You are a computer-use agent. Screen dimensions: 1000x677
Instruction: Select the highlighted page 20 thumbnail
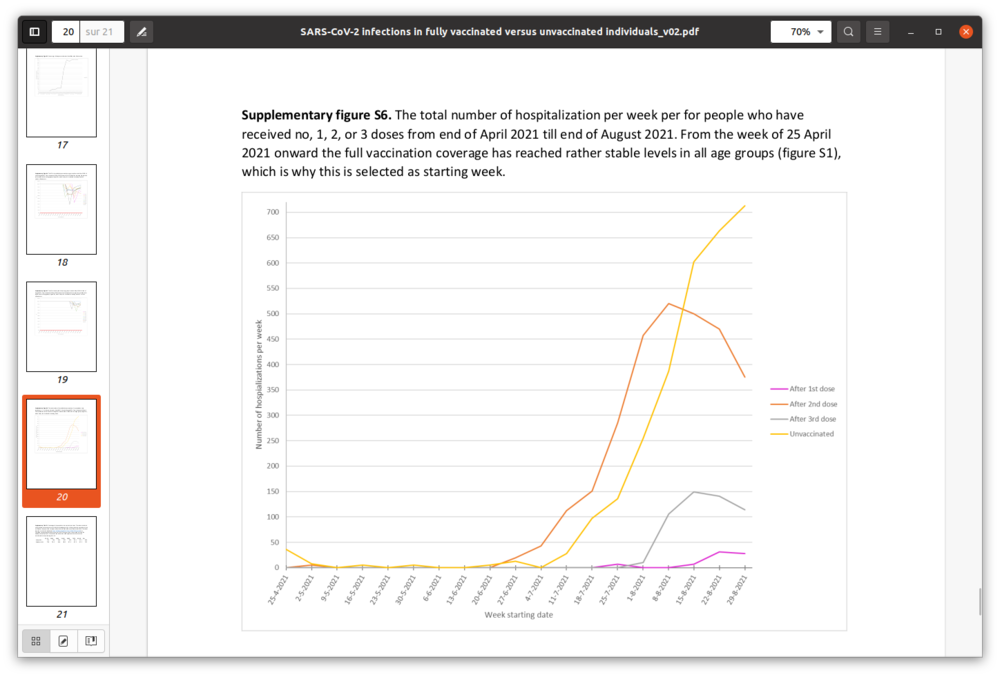tap(61, 444)
